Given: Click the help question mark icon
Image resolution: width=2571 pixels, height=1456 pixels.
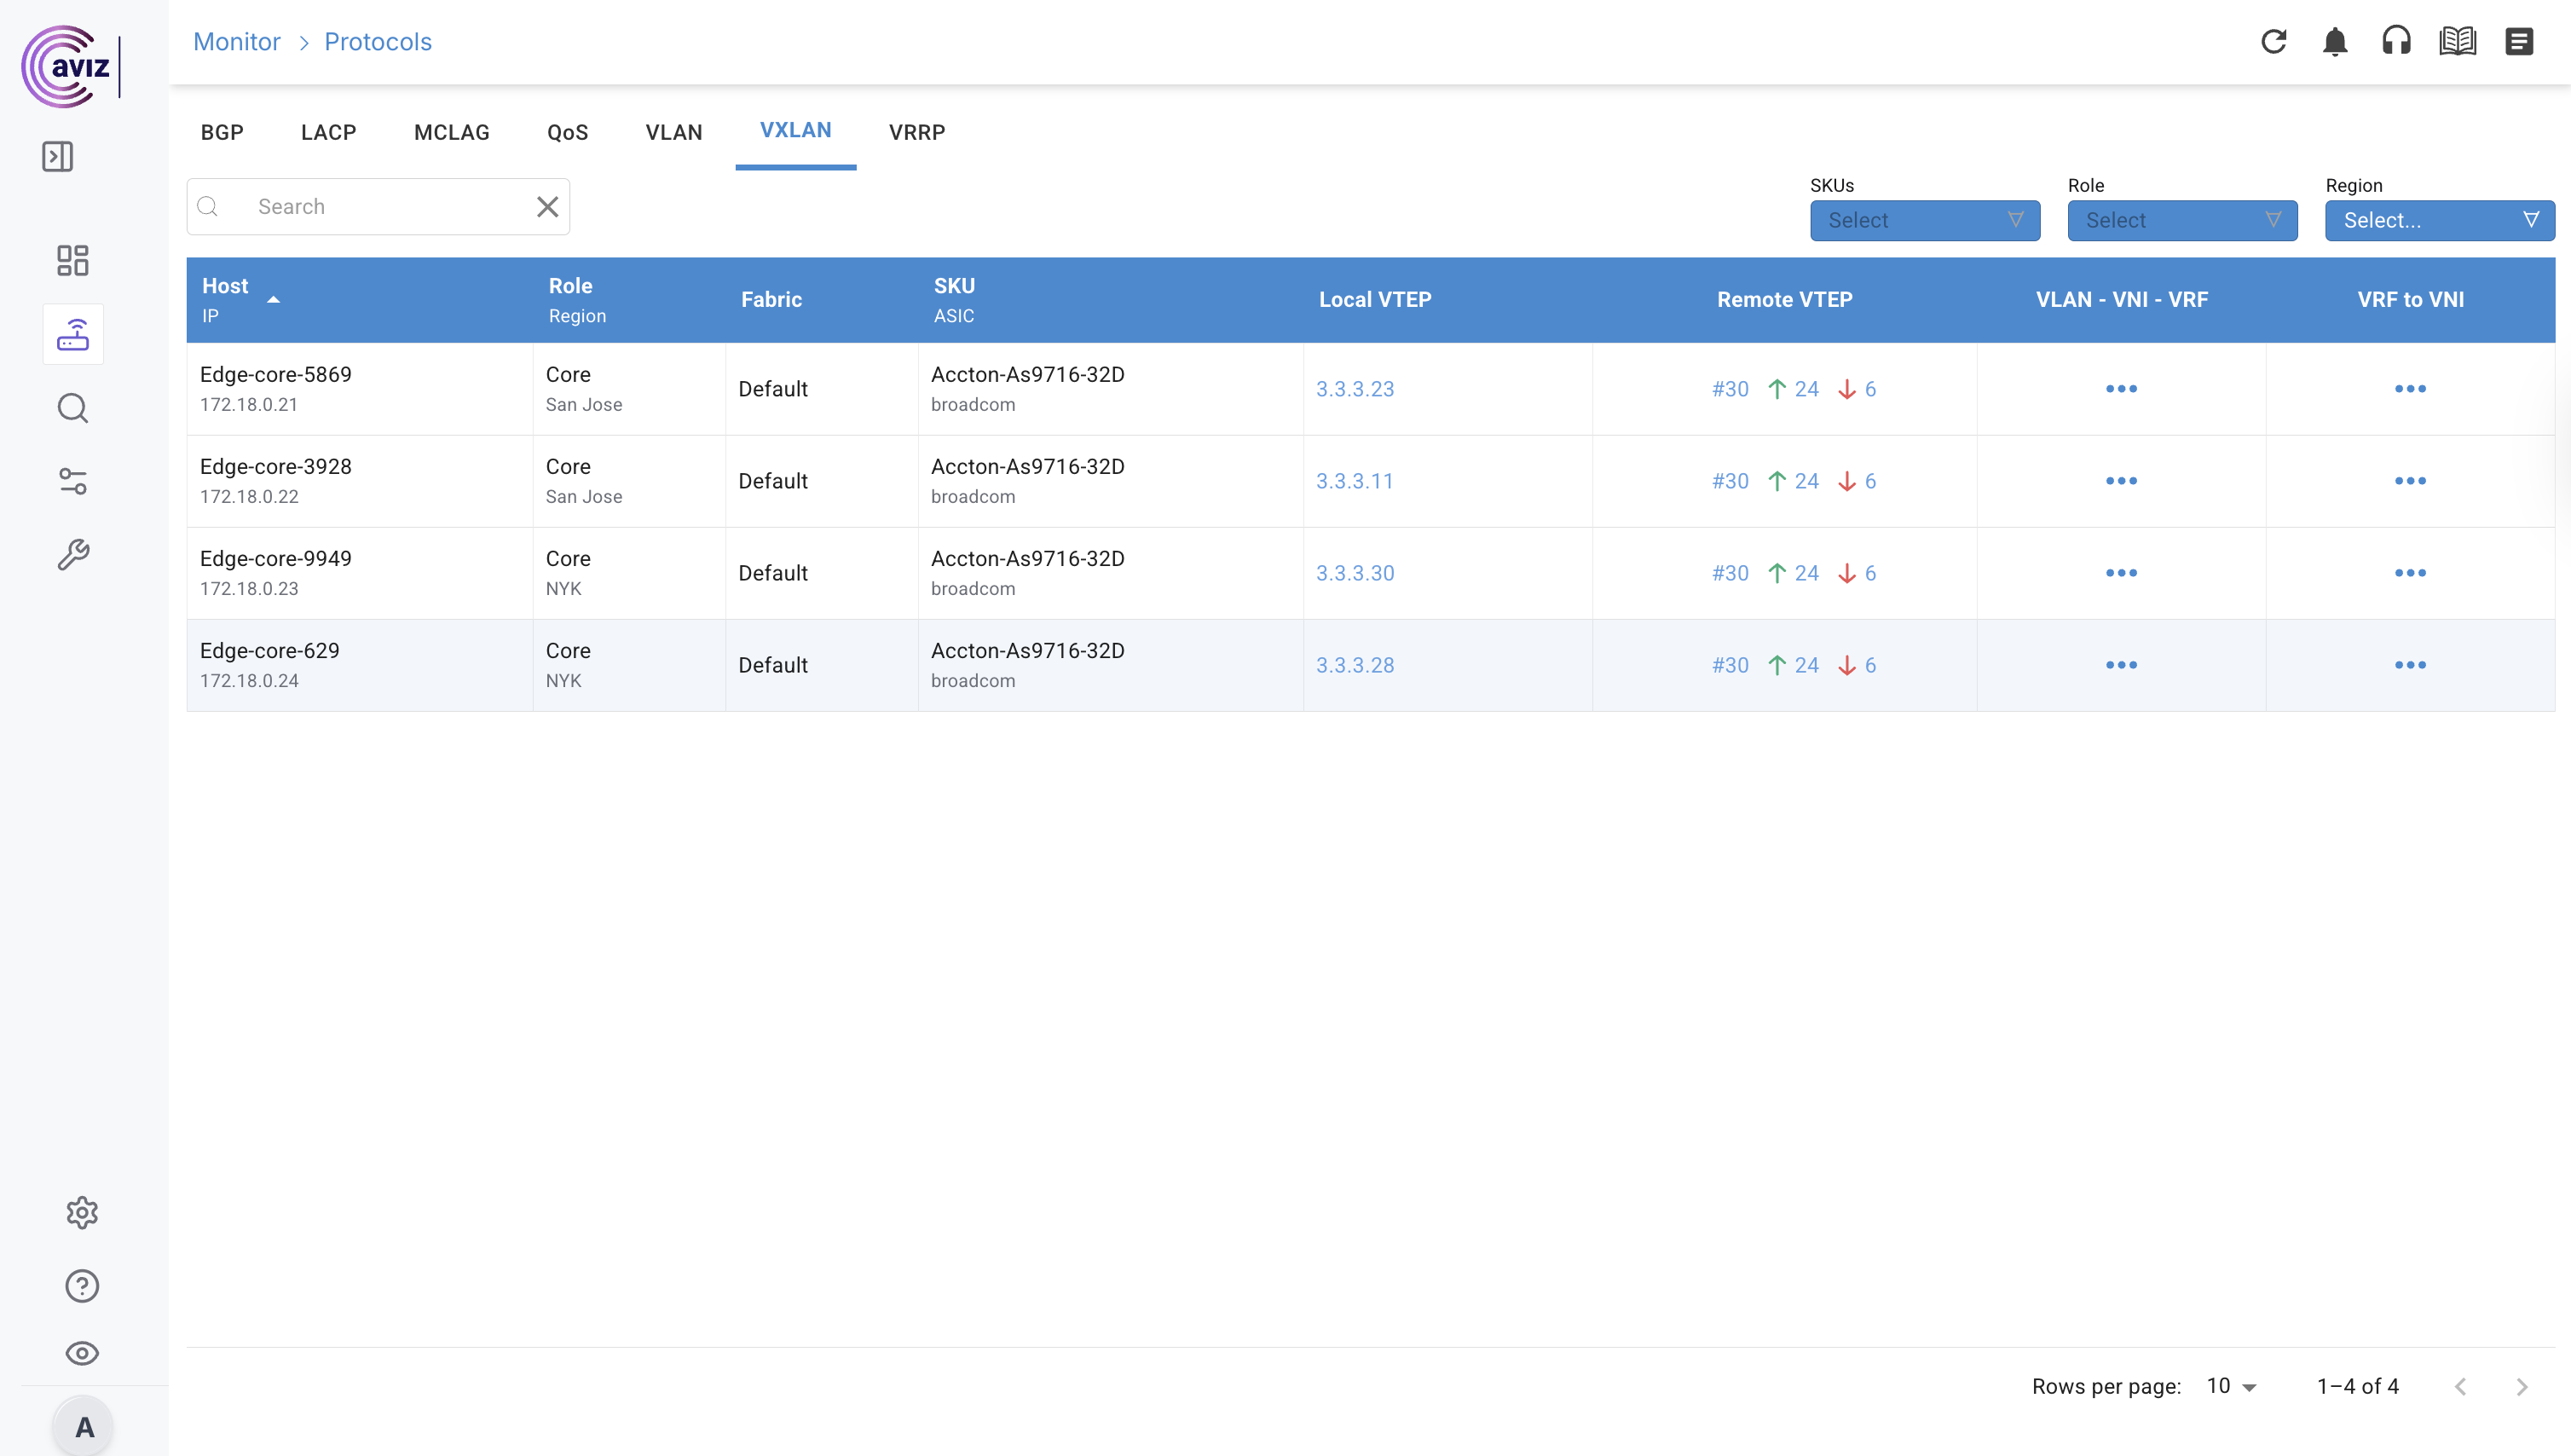Looking at the screenshot, I should (82, 1285).
